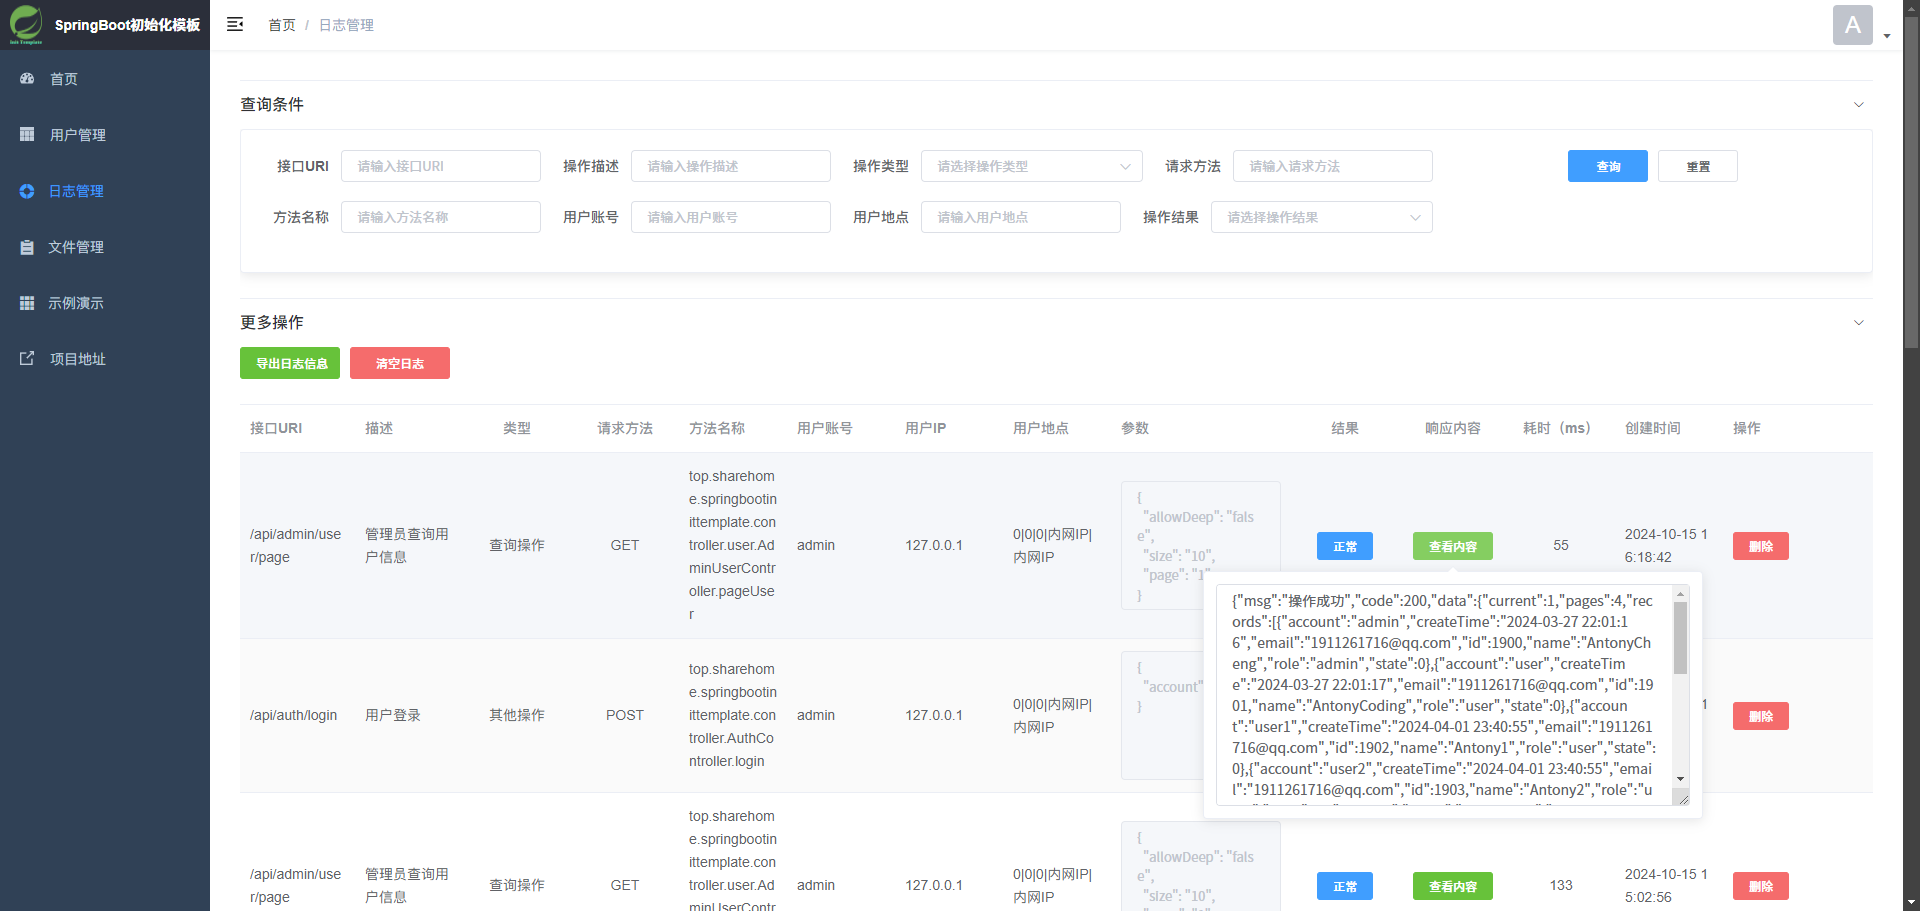Click the 日志管理 sidebar icon
Screen dimensions: 1920x911
coord(27,191)
